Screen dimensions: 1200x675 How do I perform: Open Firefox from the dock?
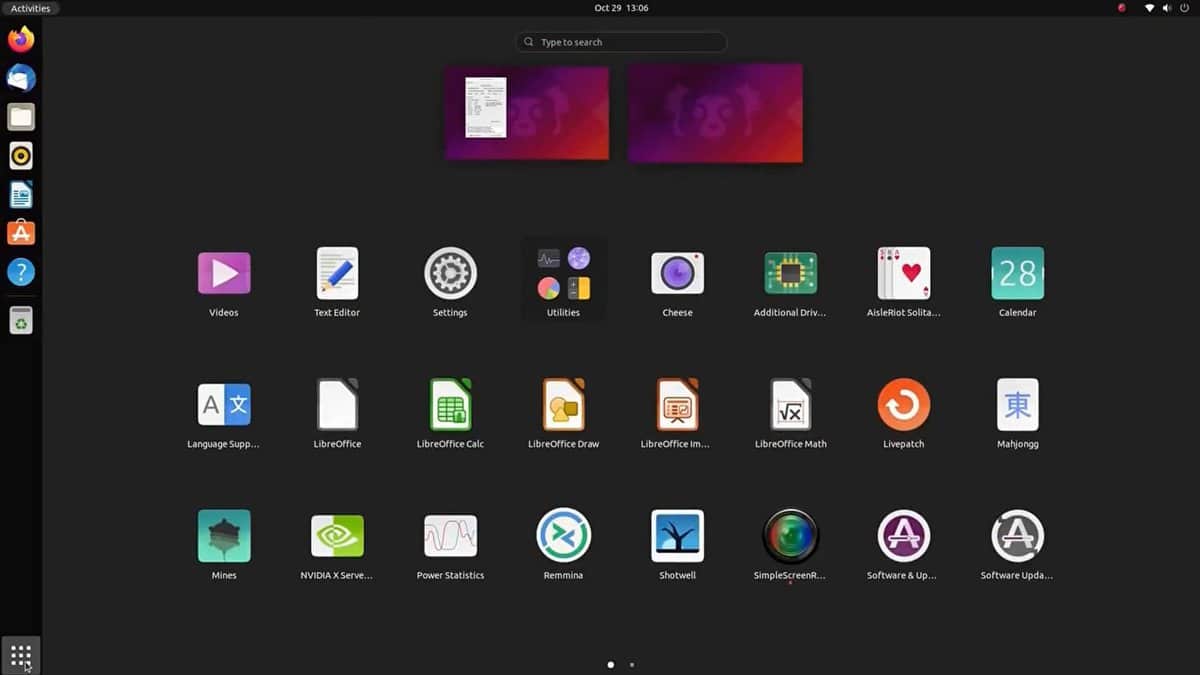pos(21,39)
